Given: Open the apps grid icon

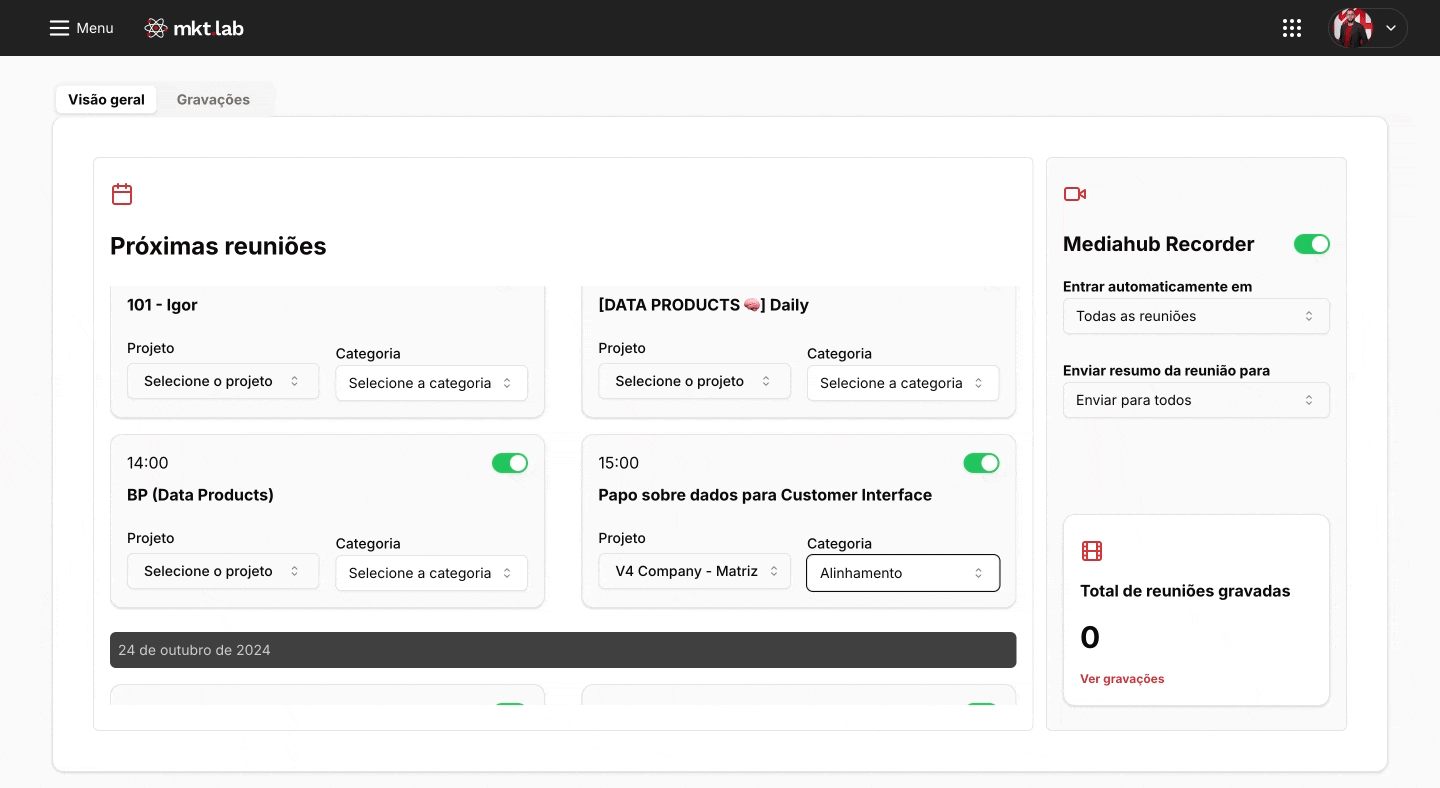Looking at the screenshot, I should point(1292,28).
